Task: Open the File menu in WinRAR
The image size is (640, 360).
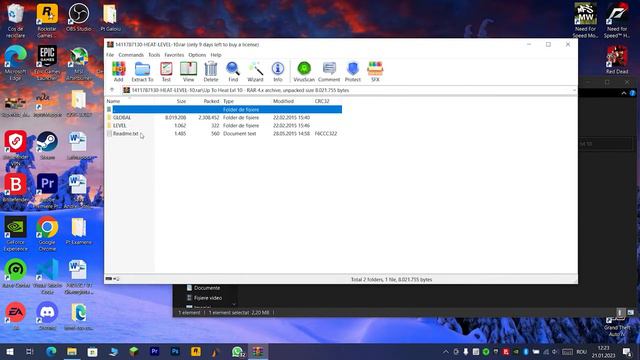Action: [x=110, y=55]
